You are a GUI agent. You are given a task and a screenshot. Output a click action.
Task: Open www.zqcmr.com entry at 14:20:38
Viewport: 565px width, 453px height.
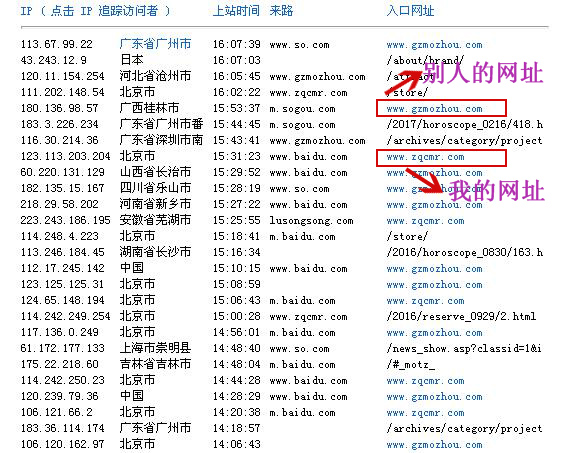click(425, 413)
